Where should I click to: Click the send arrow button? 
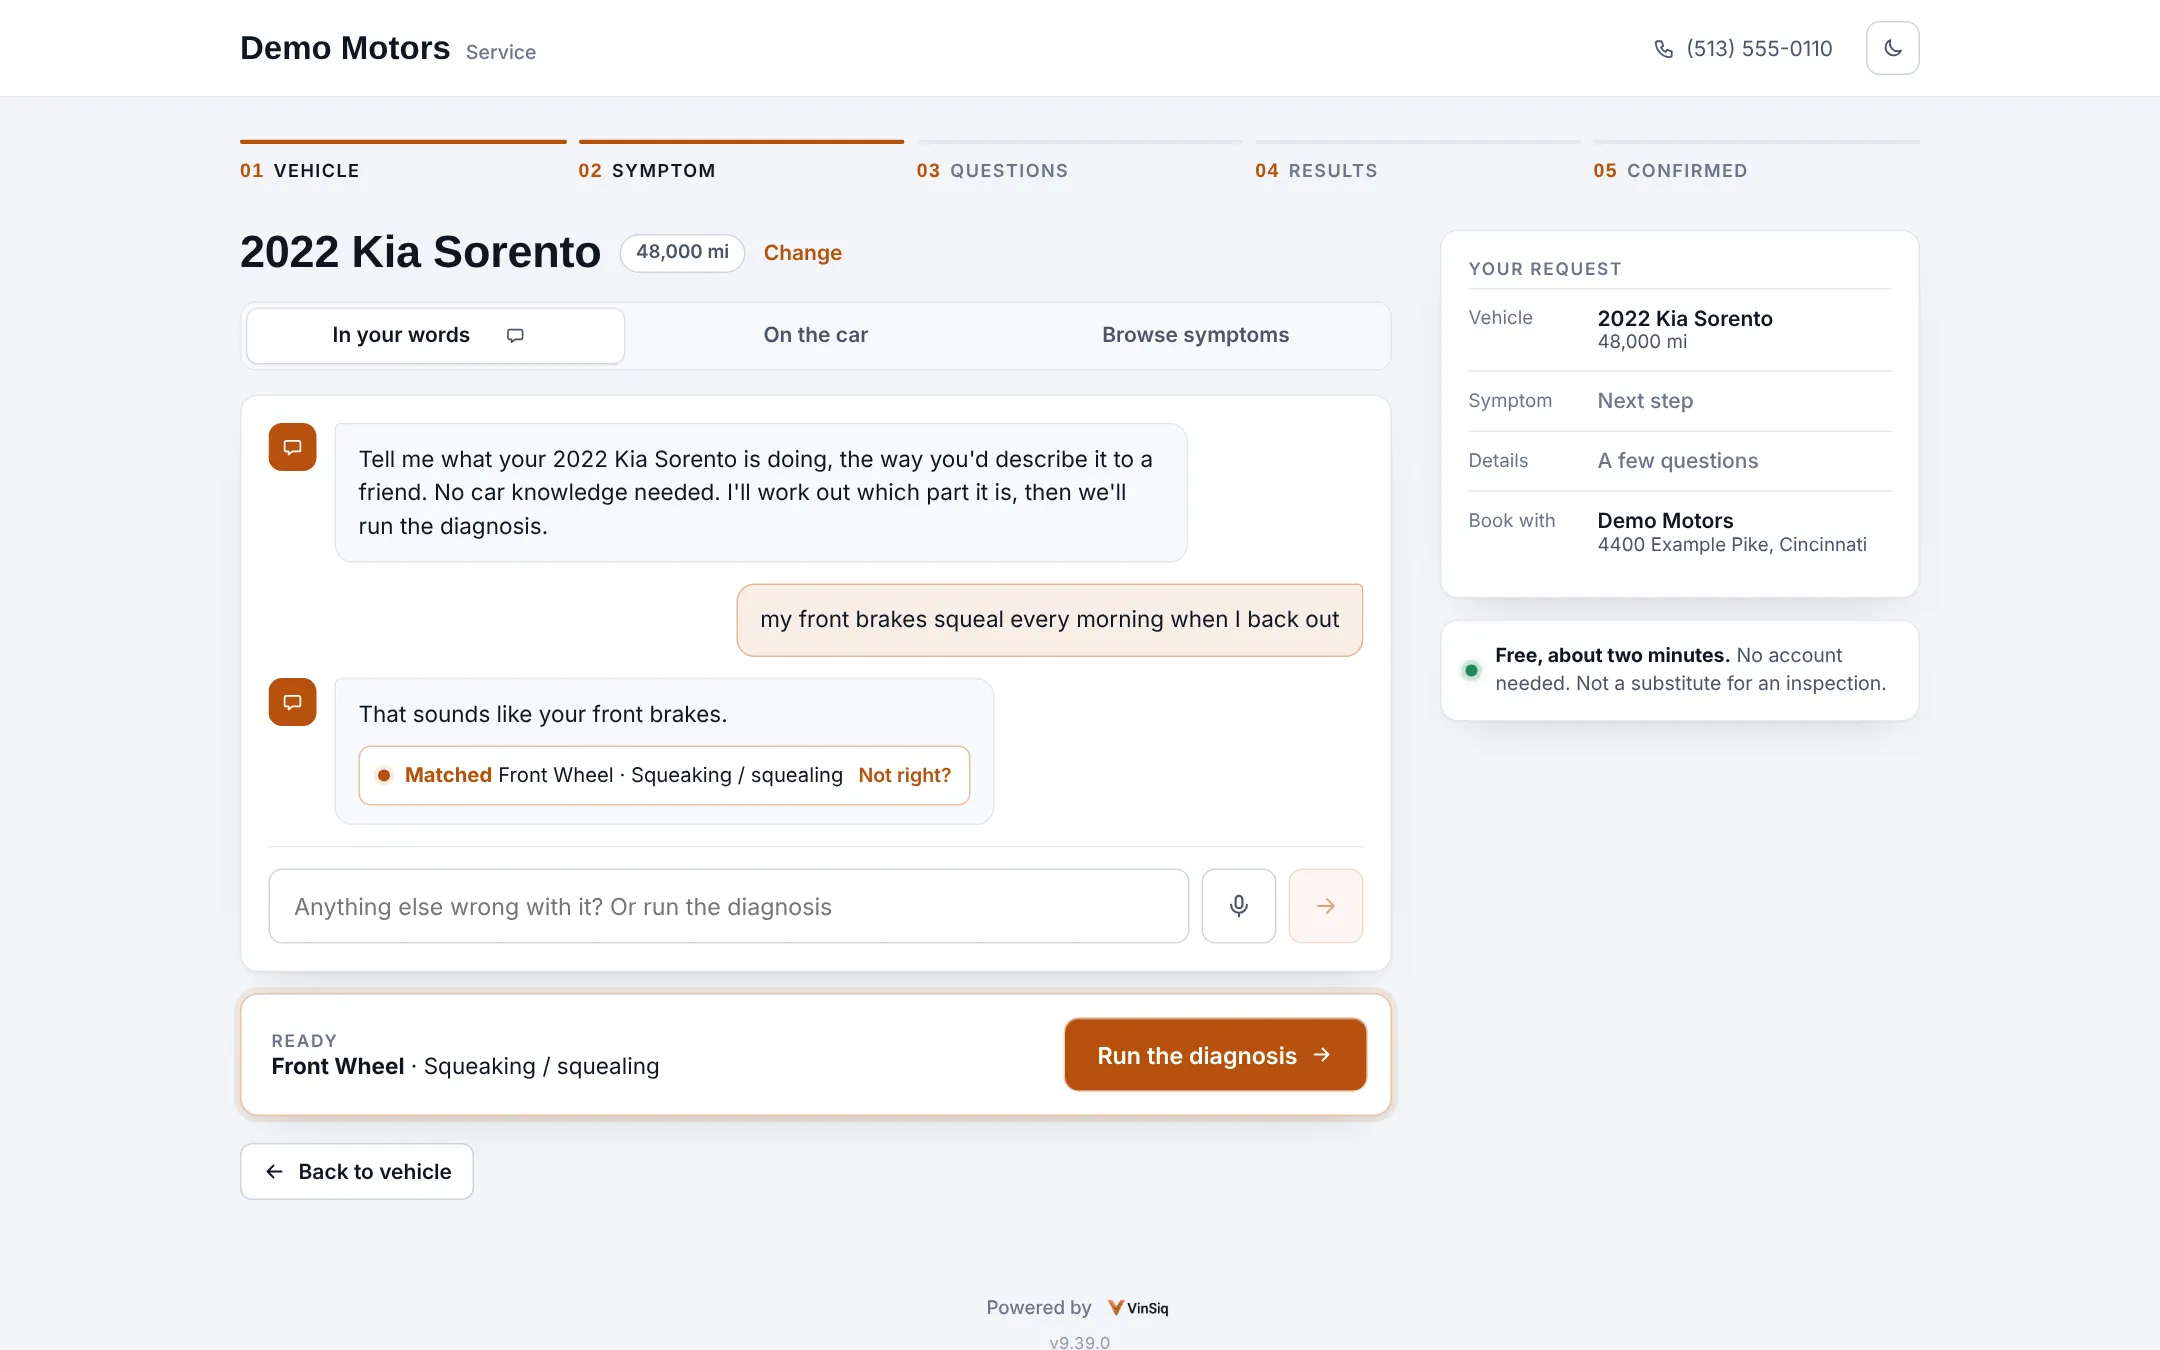pyautogui.click(x=1325, y=906)
